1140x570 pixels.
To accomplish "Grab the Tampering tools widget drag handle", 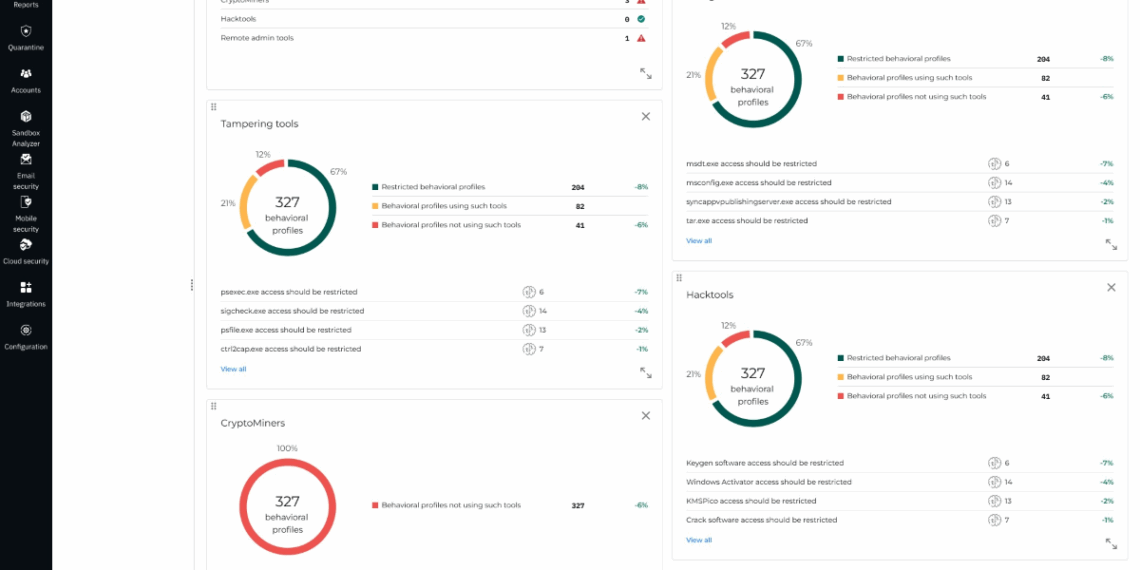I will coord(213,107).
